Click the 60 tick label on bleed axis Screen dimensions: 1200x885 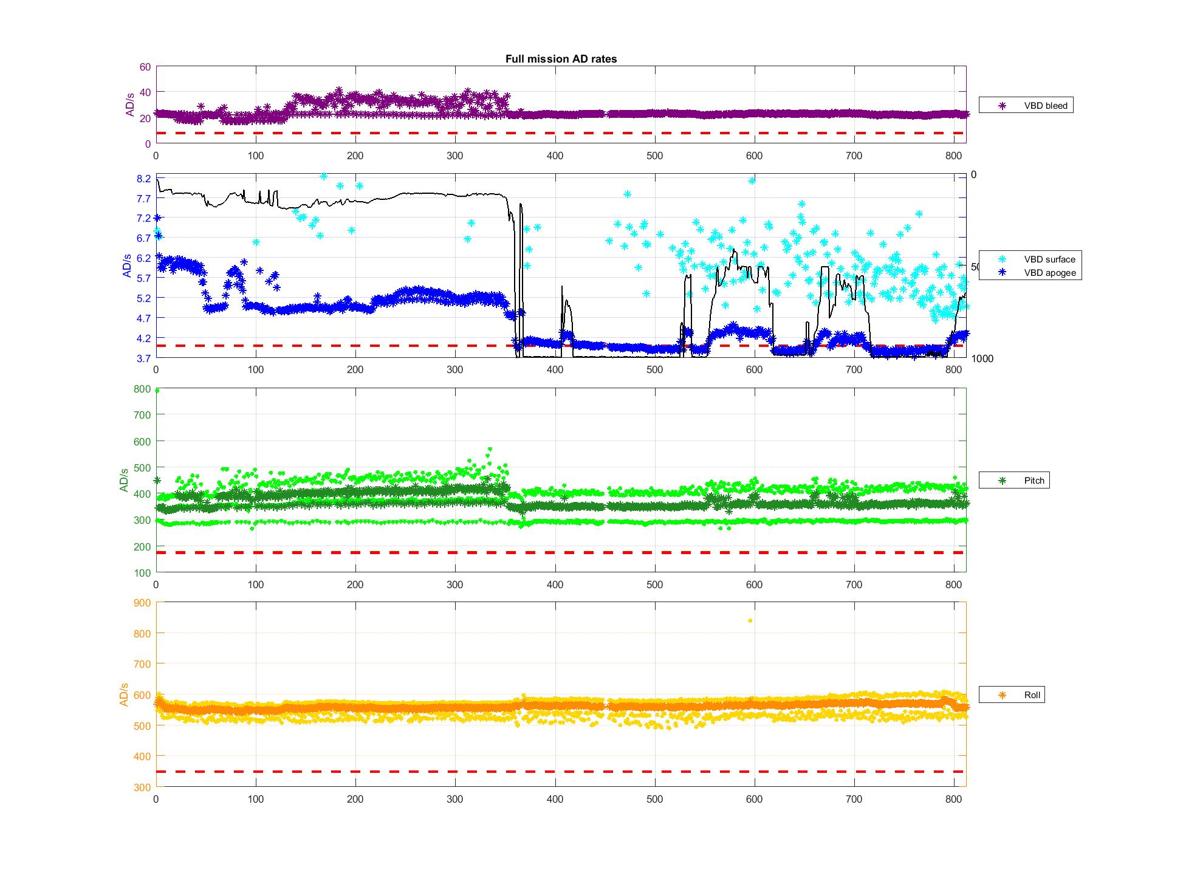coord(145,67)
